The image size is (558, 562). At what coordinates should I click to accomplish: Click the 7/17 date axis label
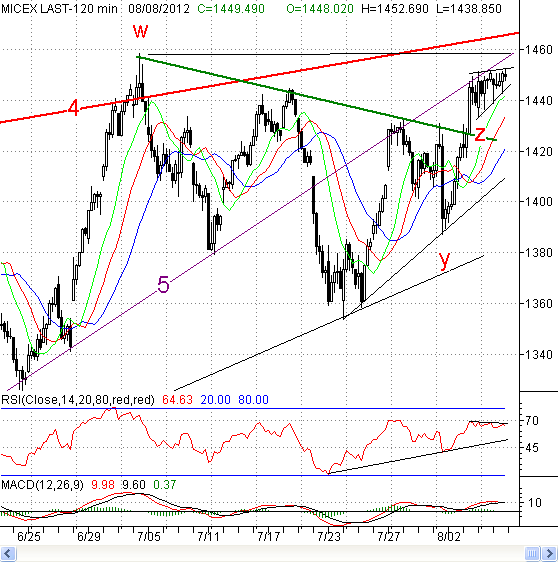click(x=269, y=537)
